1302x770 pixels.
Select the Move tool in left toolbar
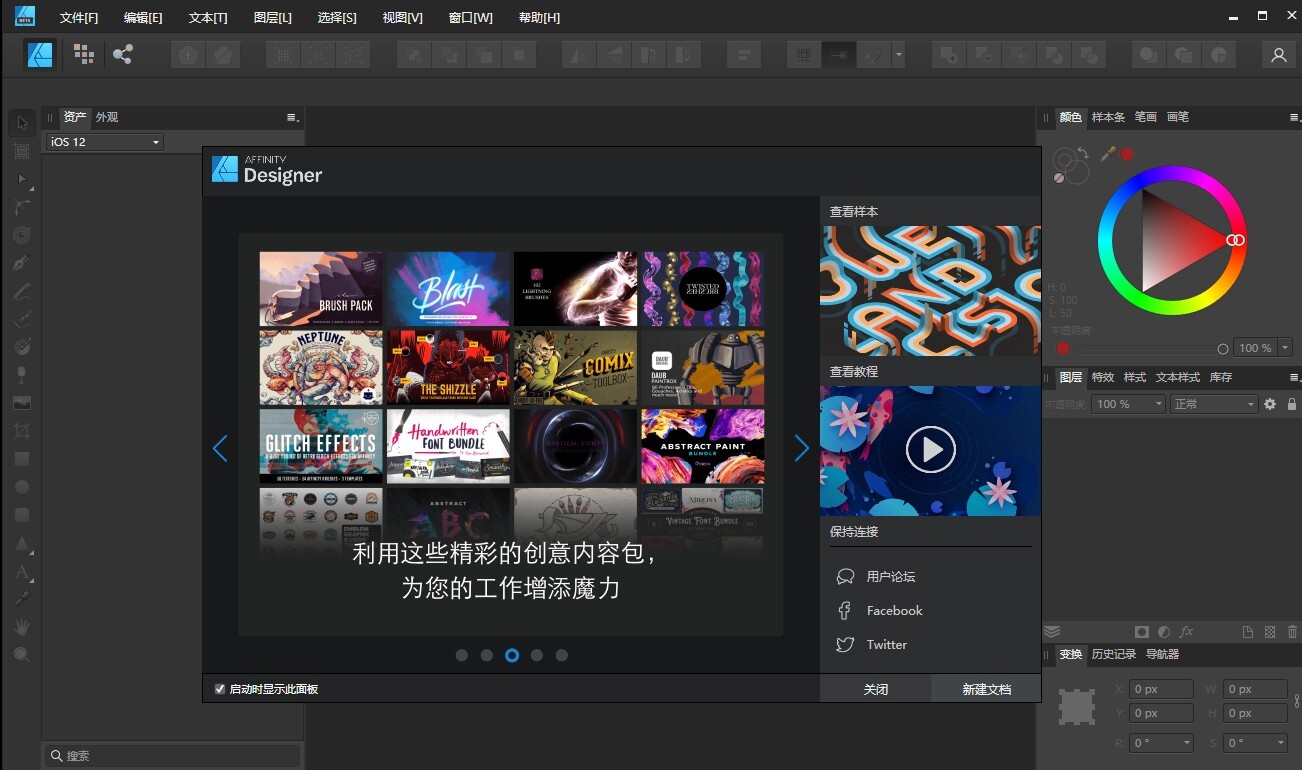point(21,123)
